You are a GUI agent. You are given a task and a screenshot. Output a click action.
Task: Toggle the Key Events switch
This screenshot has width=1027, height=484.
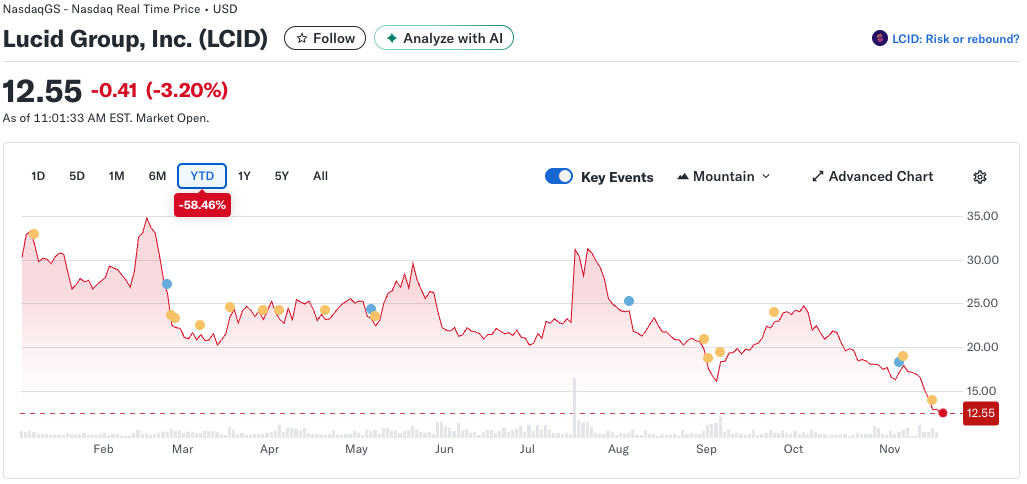(x=559, y=177)
